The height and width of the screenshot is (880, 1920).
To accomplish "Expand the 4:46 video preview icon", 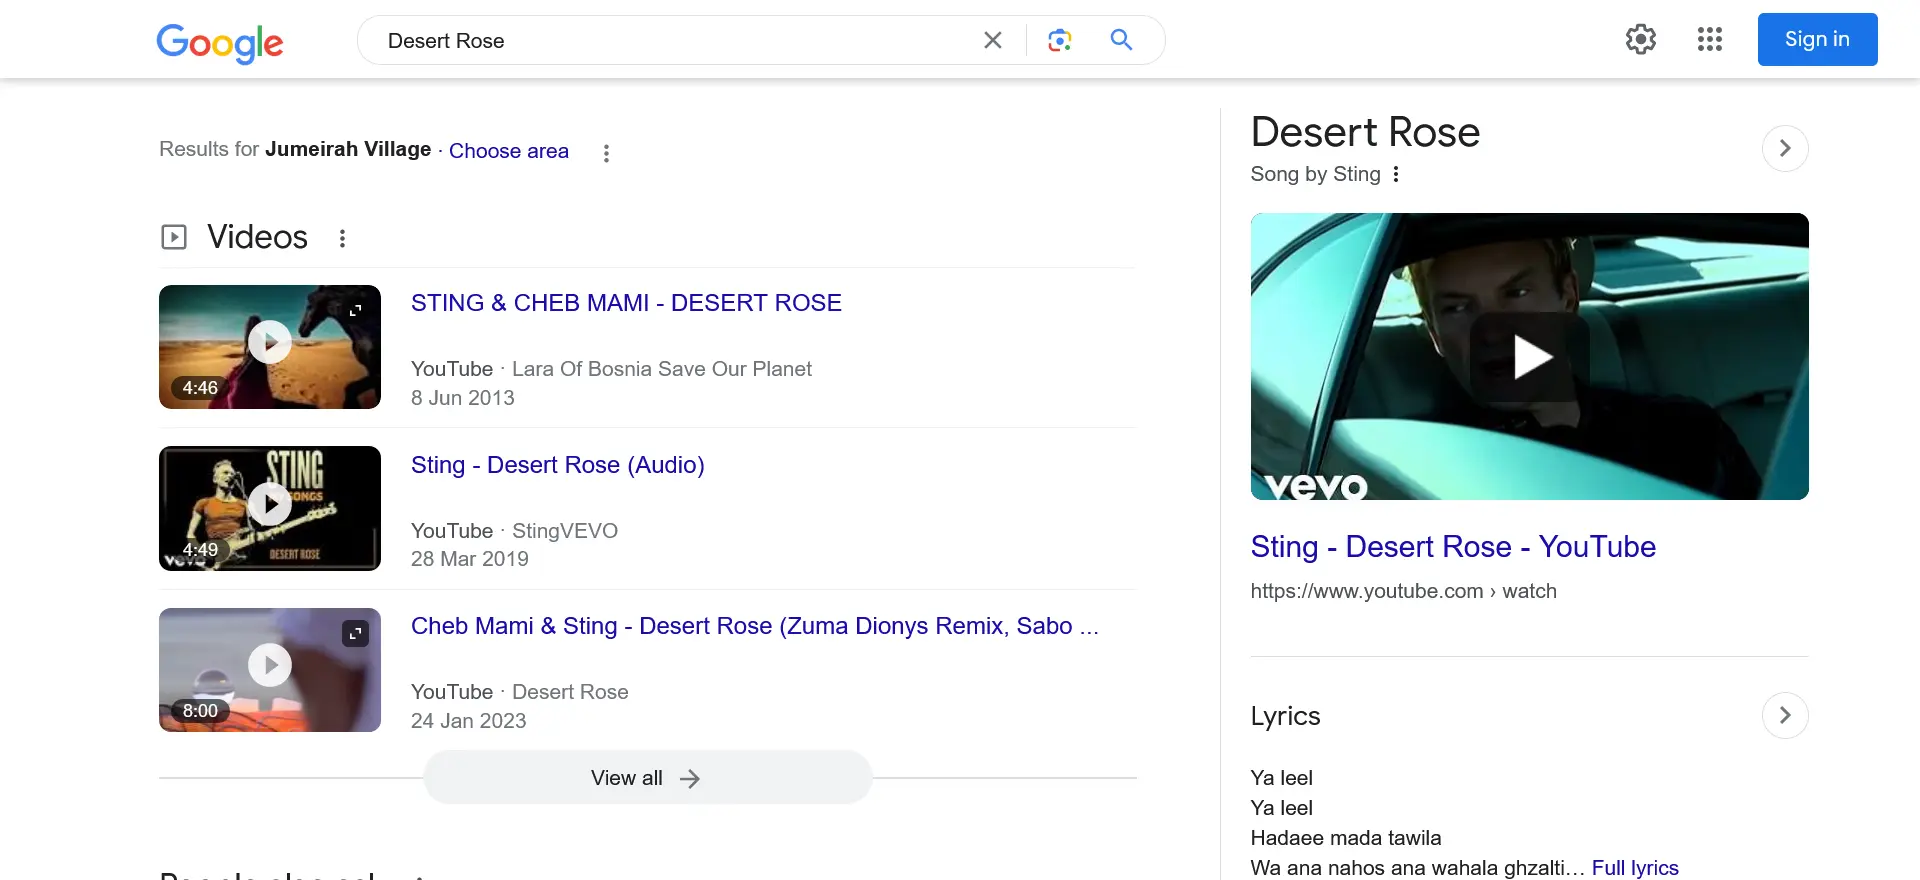I will pyautogui.click(x=355, y=311).
